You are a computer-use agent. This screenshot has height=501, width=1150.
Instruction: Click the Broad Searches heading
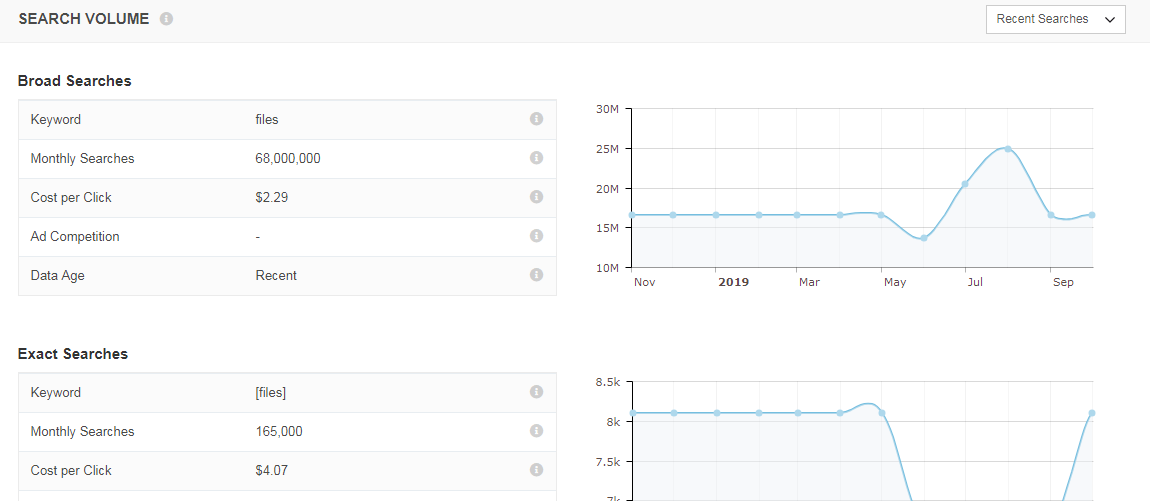75,81
